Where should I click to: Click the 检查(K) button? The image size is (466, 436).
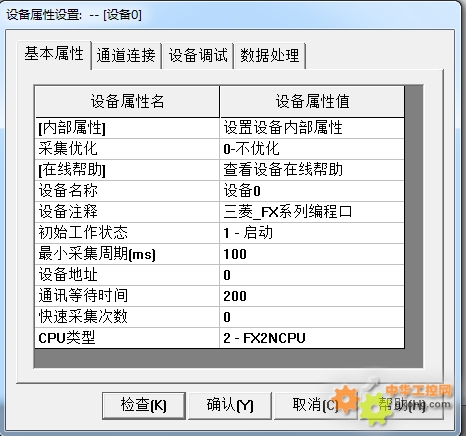tap(144, 405)
